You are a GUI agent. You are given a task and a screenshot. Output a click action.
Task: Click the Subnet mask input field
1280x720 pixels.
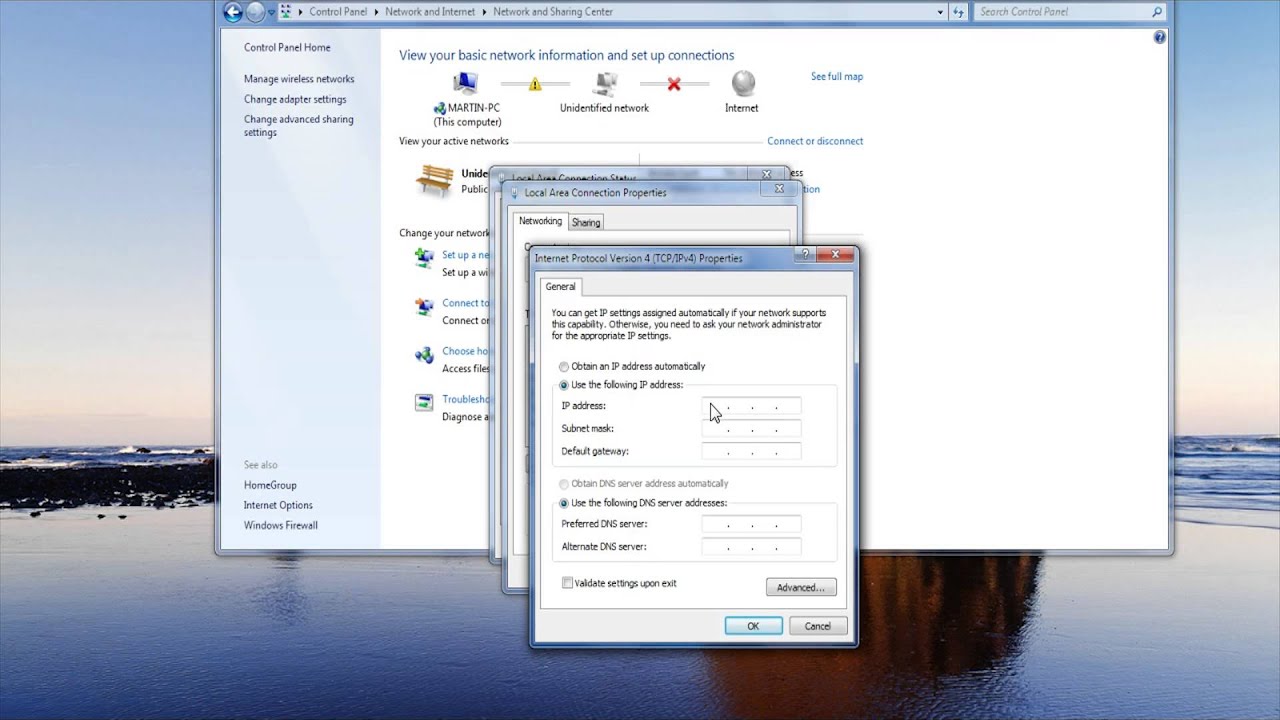coord(751,429)
